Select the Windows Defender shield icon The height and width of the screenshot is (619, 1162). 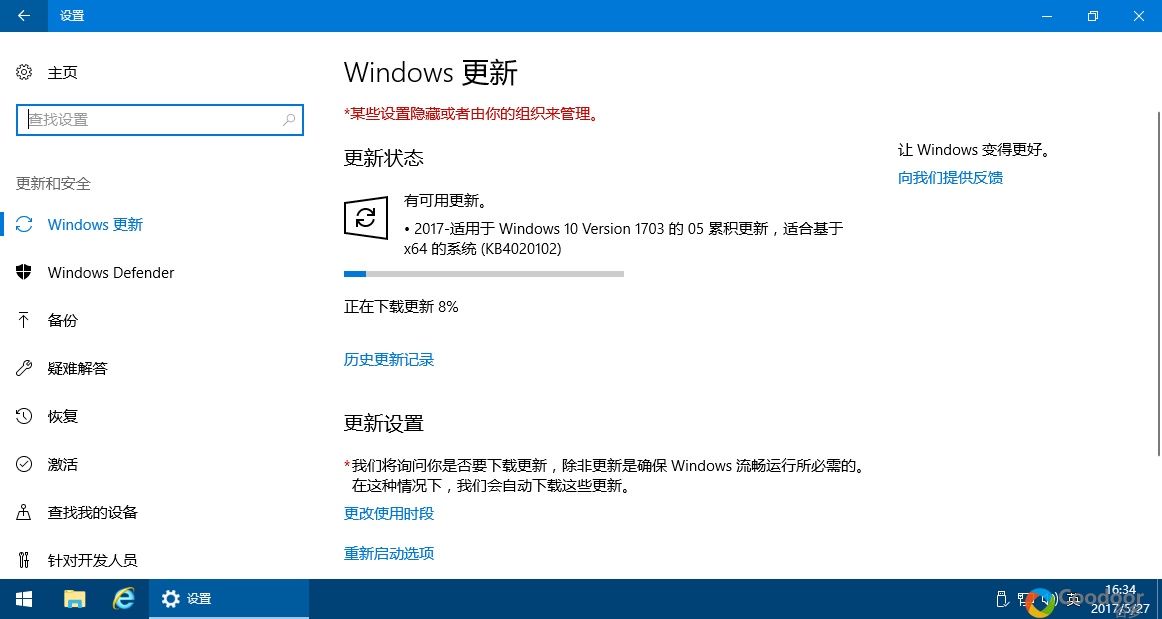pyautogui.click(x=24, y=272)
